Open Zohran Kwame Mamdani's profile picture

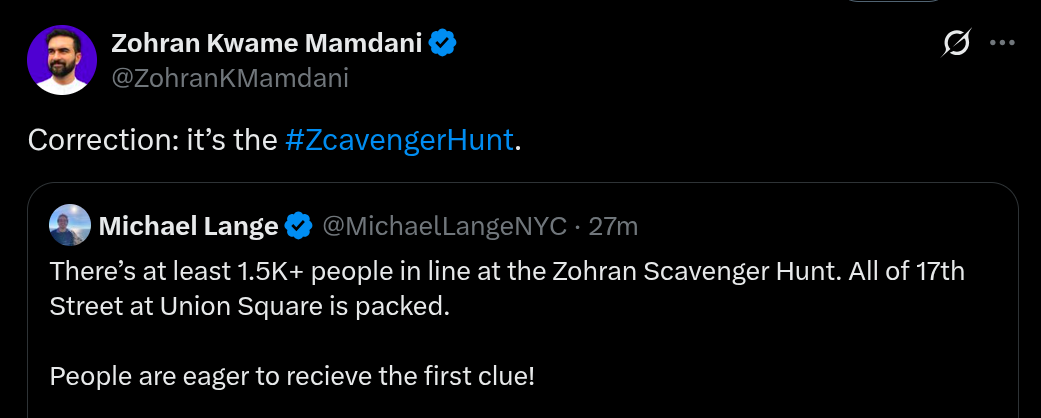[62, 60]
